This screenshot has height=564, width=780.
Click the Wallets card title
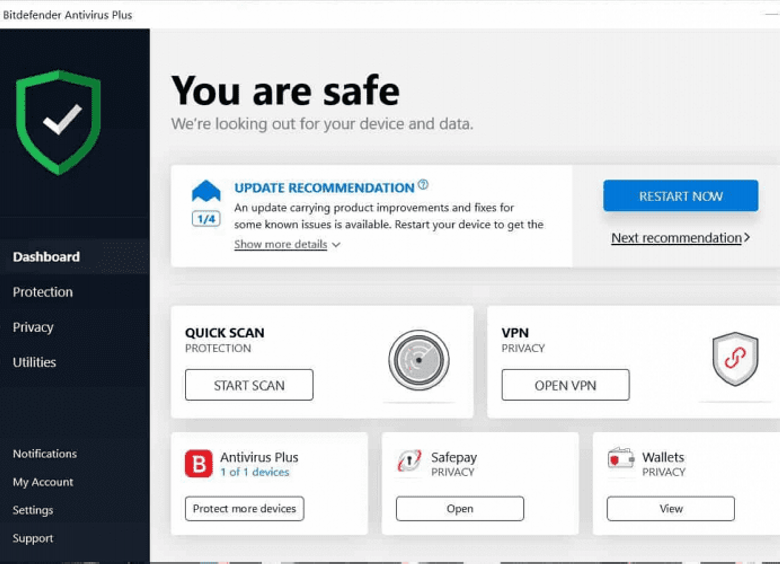pyautogui.click(x=663, y=457)
